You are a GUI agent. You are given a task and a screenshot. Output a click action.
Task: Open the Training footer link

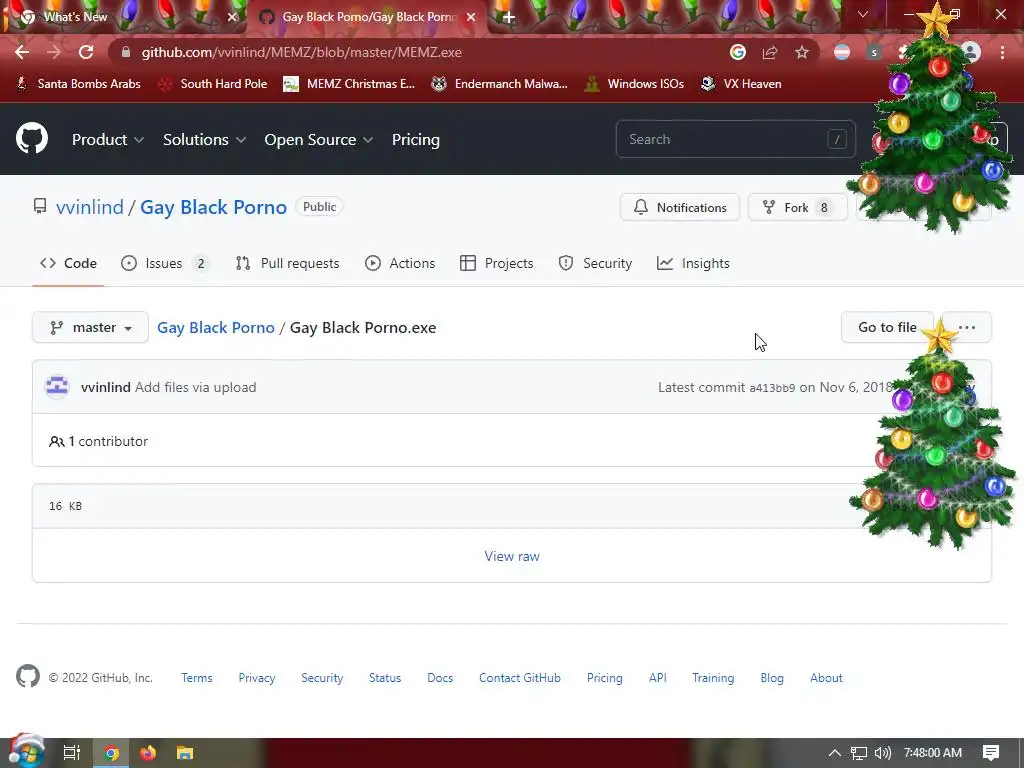coord(713,678)
